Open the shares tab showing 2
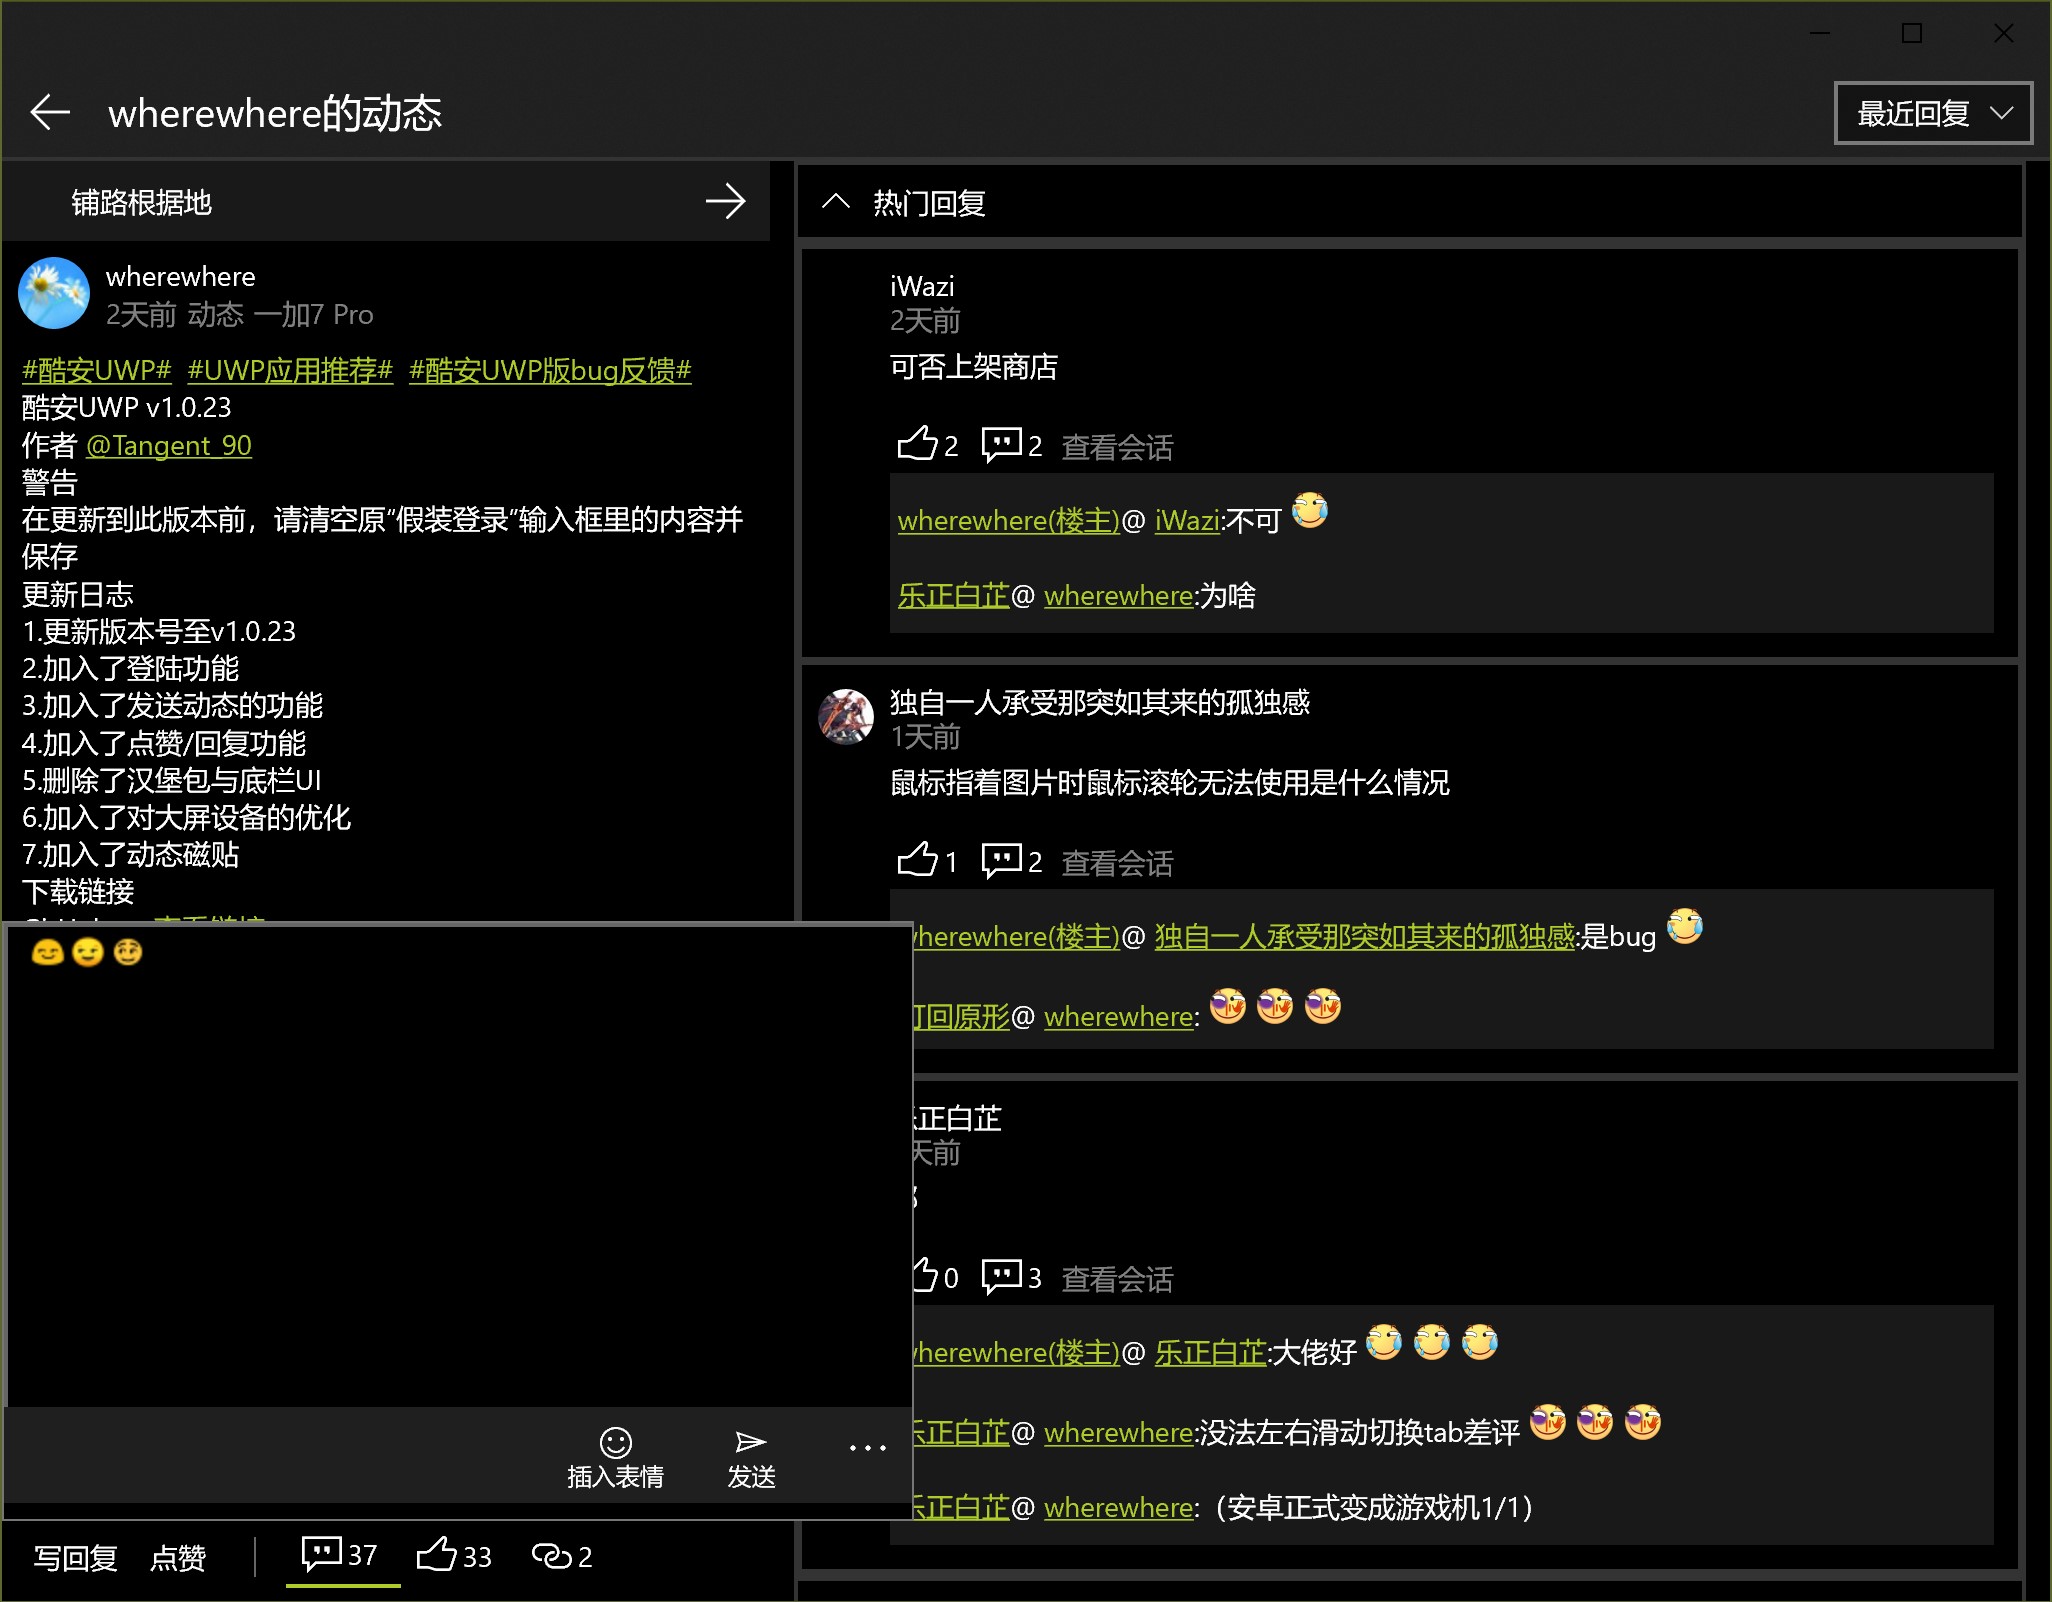Viewport: 2052px width, 1602px height. pos(562,1556)
